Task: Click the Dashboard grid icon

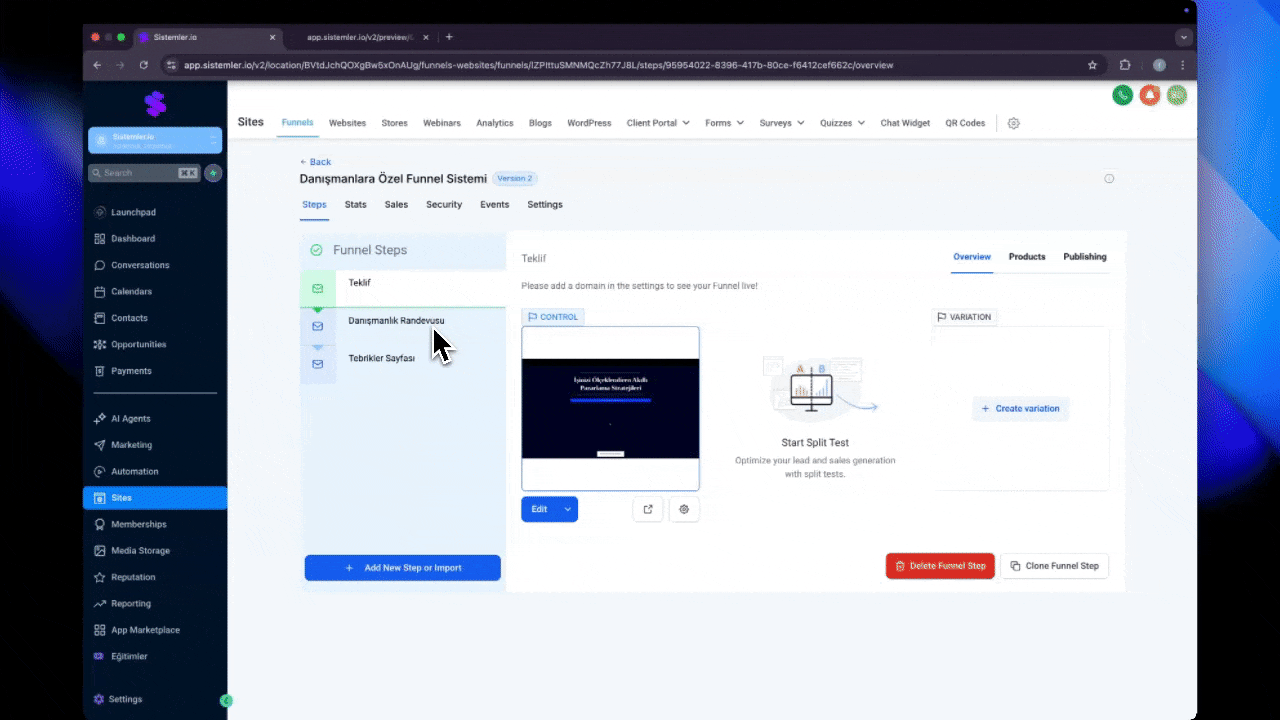Action: [x=100, y=239]
